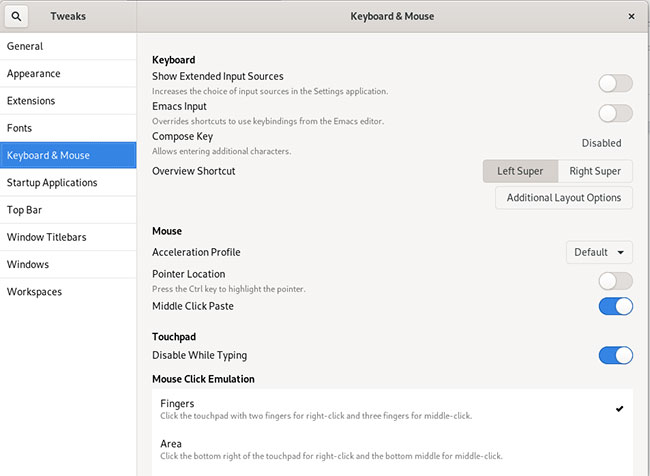Click the Acceleration Profile label
650x476 pixels.
(x=196, y=252)
